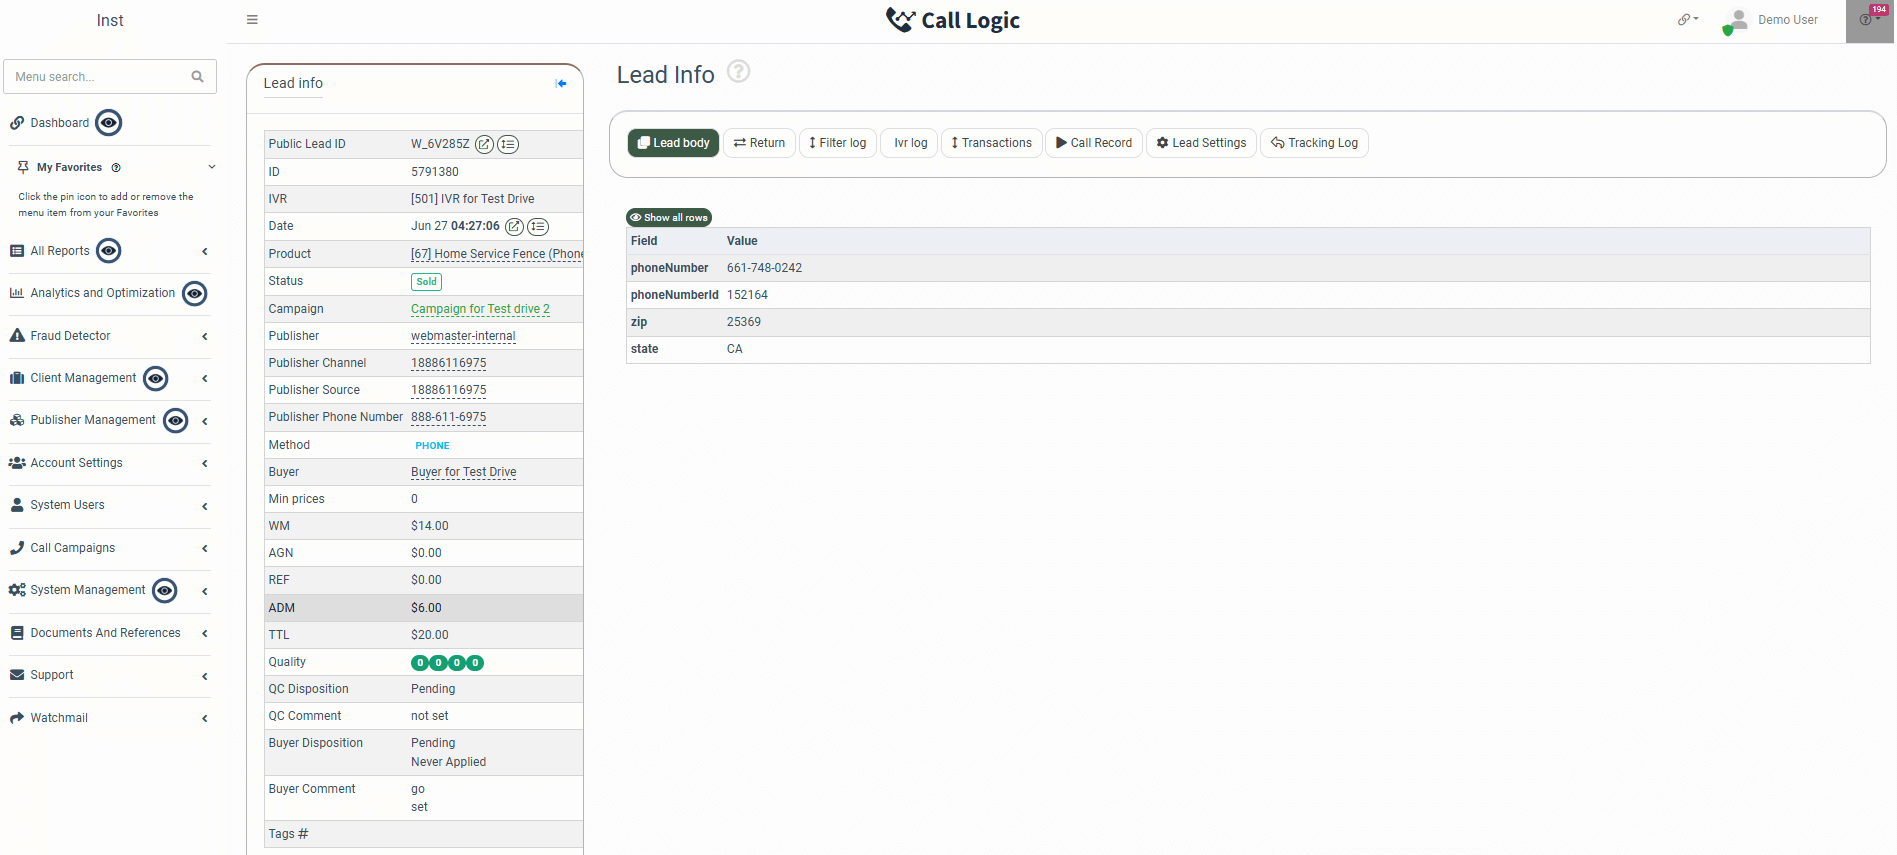The image size is (1897, 855).
Task: Expand the All Reports submenu arrow
Action: click(205, 251)
